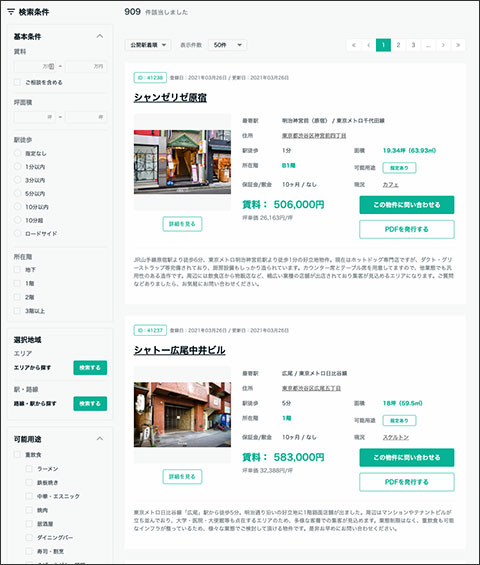Check the 中華・エスニック checkbox

(29, 496)
